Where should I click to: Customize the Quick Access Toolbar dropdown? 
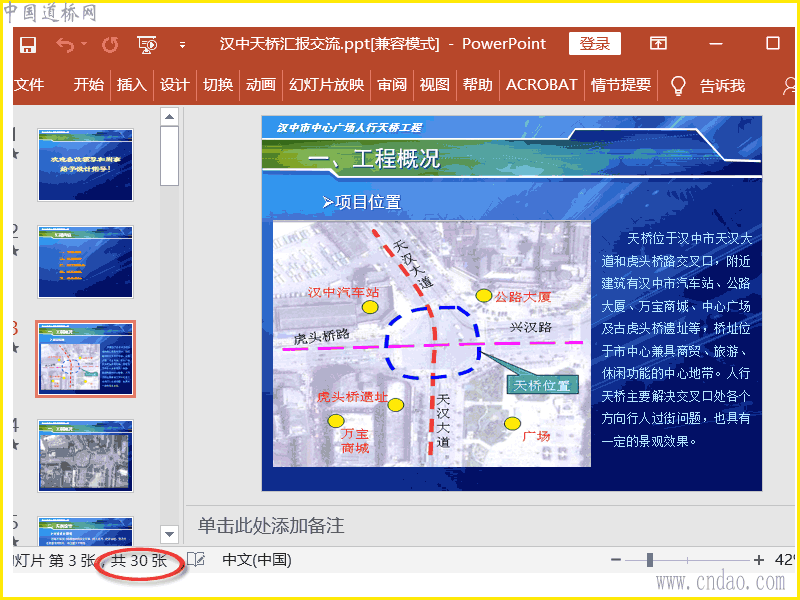(182, 45)
